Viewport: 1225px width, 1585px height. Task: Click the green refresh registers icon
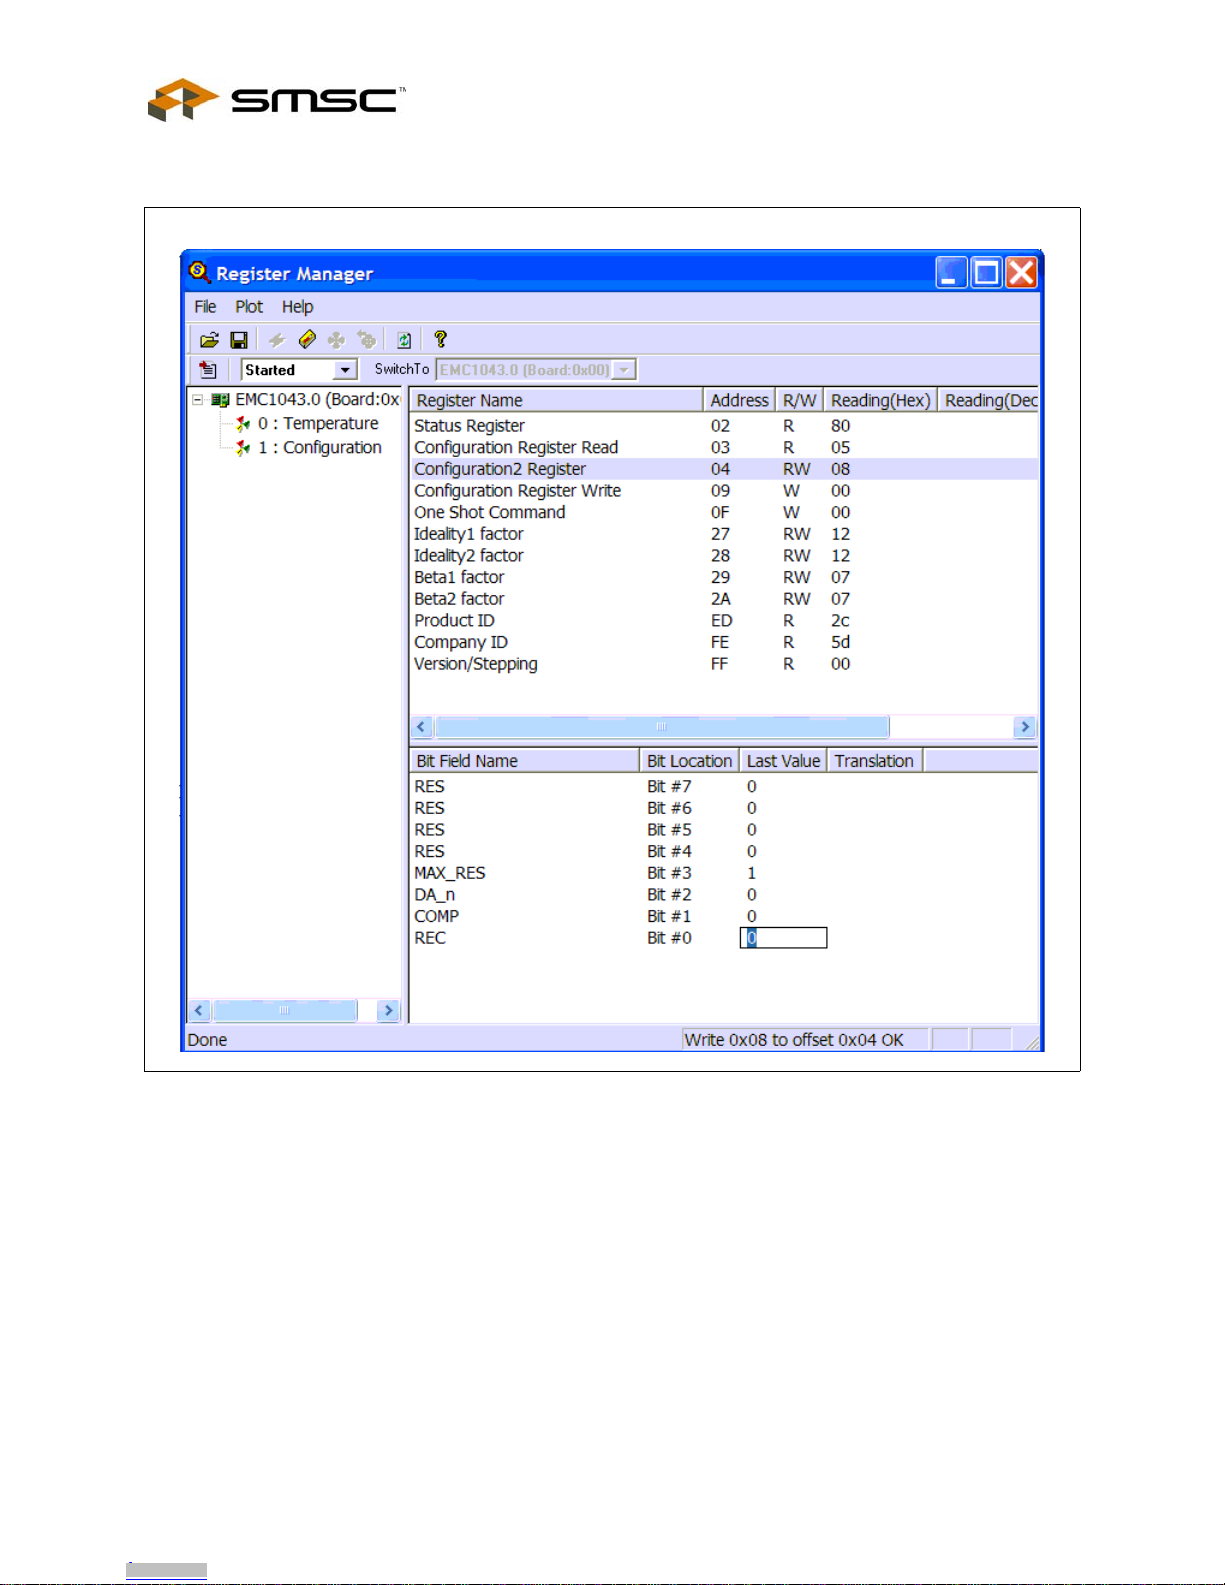[x=404, y=340]
